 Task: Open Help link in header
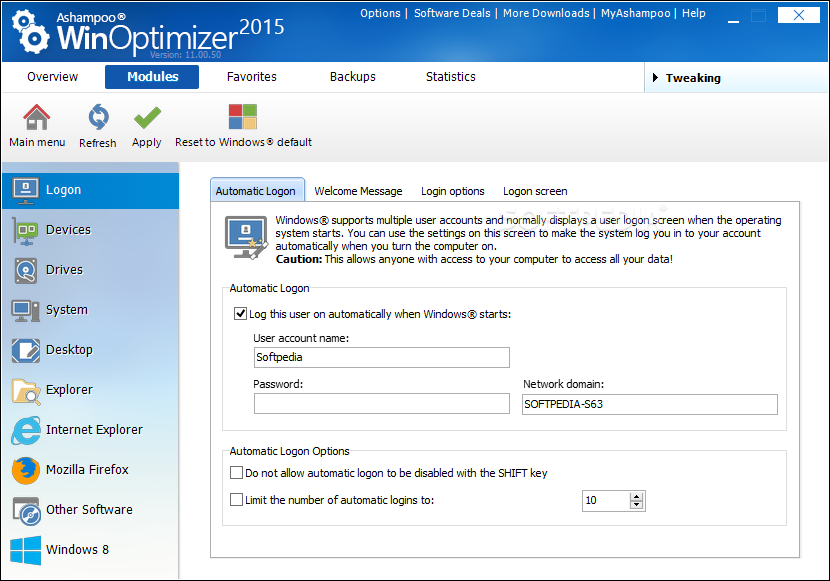pos(693,13)
